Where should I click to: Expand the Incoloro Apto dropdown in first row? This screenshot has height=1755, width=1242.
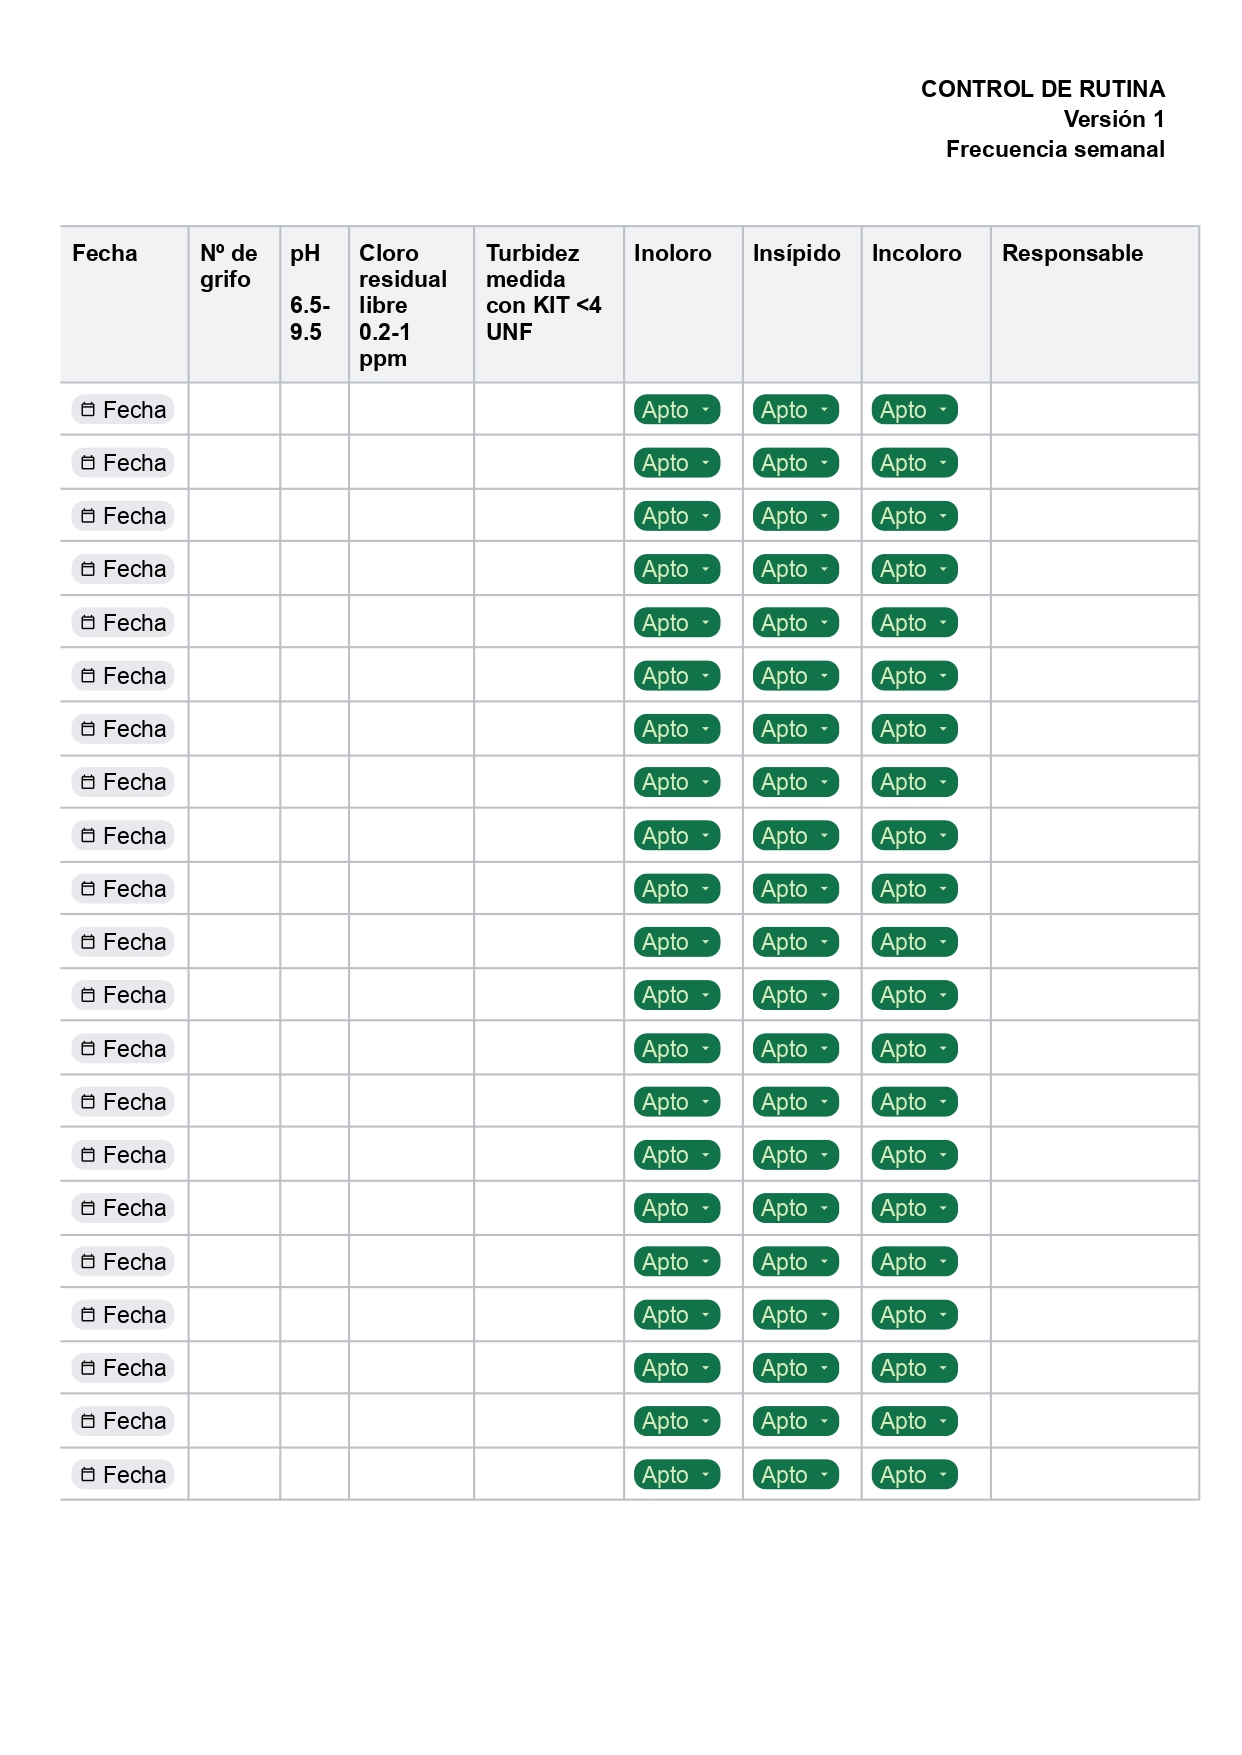pos(914,410)
